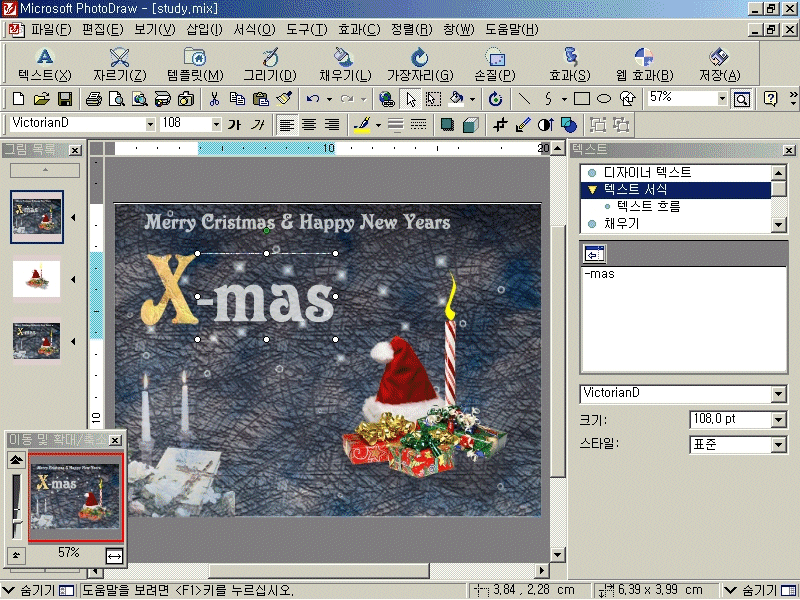This screenshot has width=800, height=600.
Task: Toggle bold 가 formatting button
Action: (234, 124)
